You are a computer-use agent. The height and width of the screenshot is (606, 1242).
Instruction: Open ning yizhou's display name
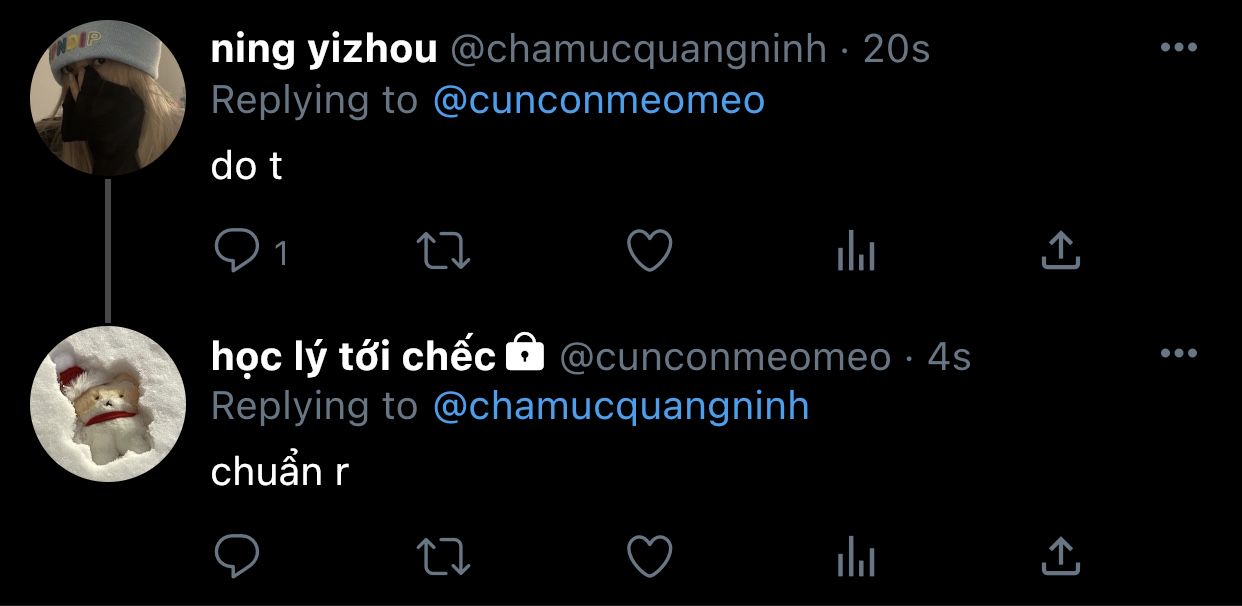click(324, 49)
